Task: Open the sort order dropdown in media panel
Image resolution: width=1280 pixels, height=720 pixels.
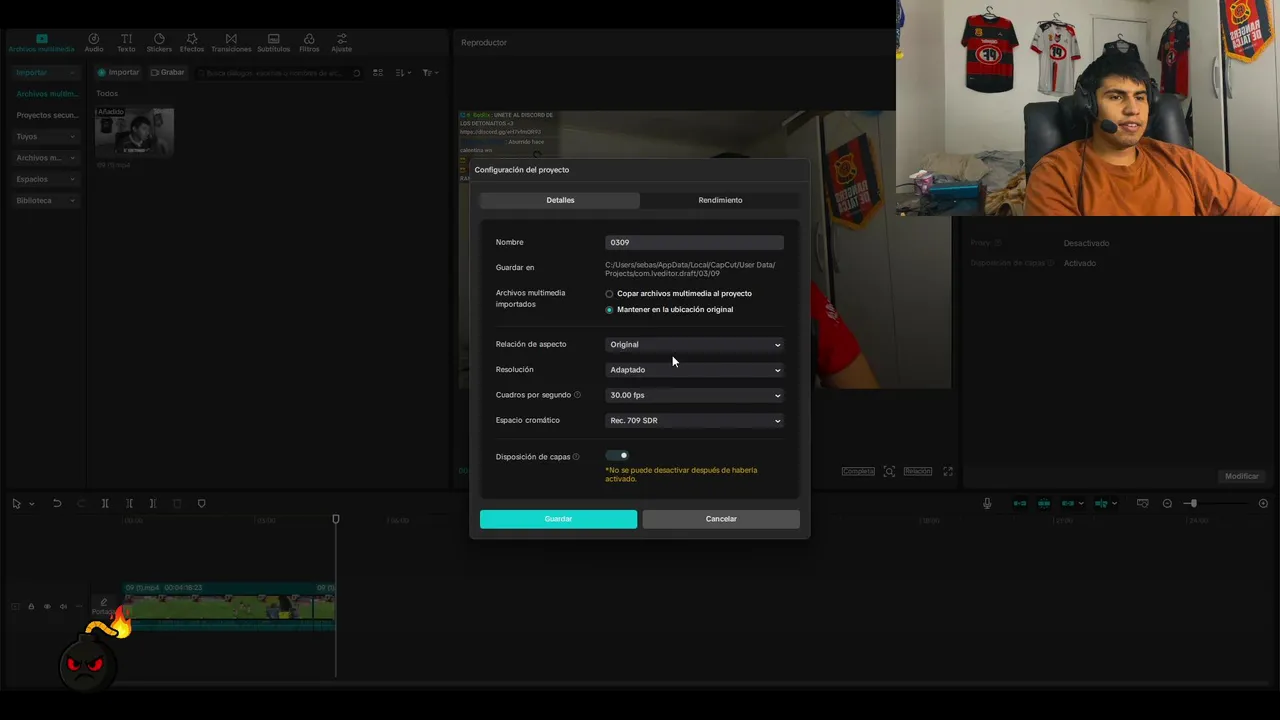Action: [403, 73]
